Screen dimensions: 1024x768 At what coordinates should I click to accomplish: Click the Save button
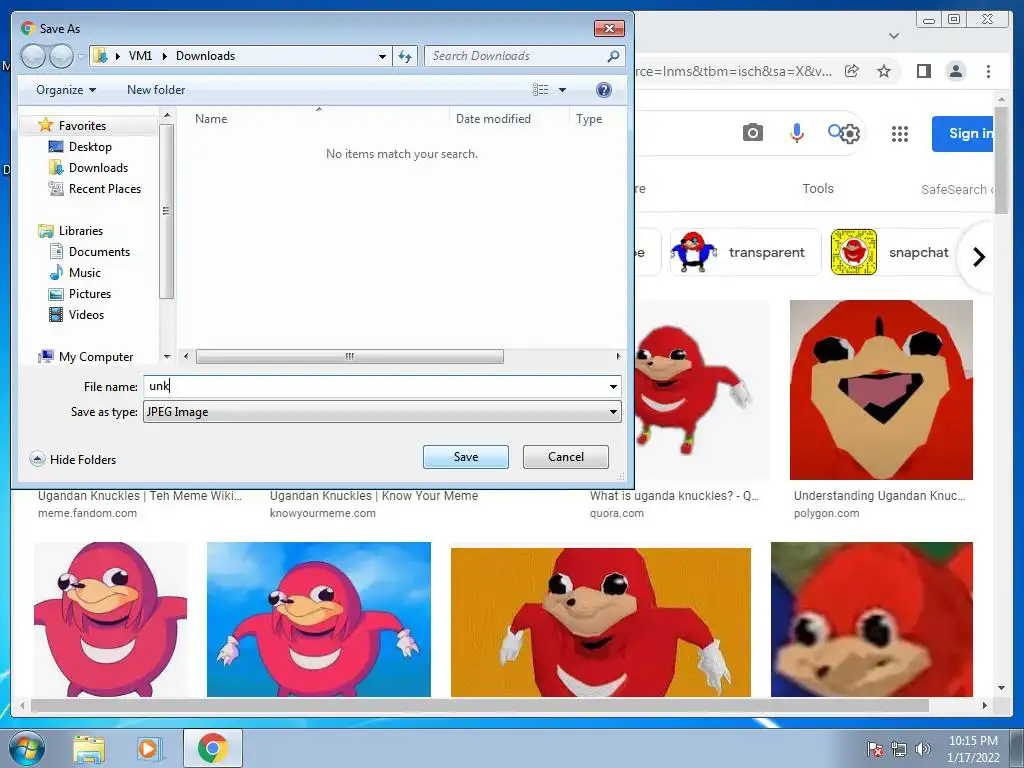[x=466, y=457]
